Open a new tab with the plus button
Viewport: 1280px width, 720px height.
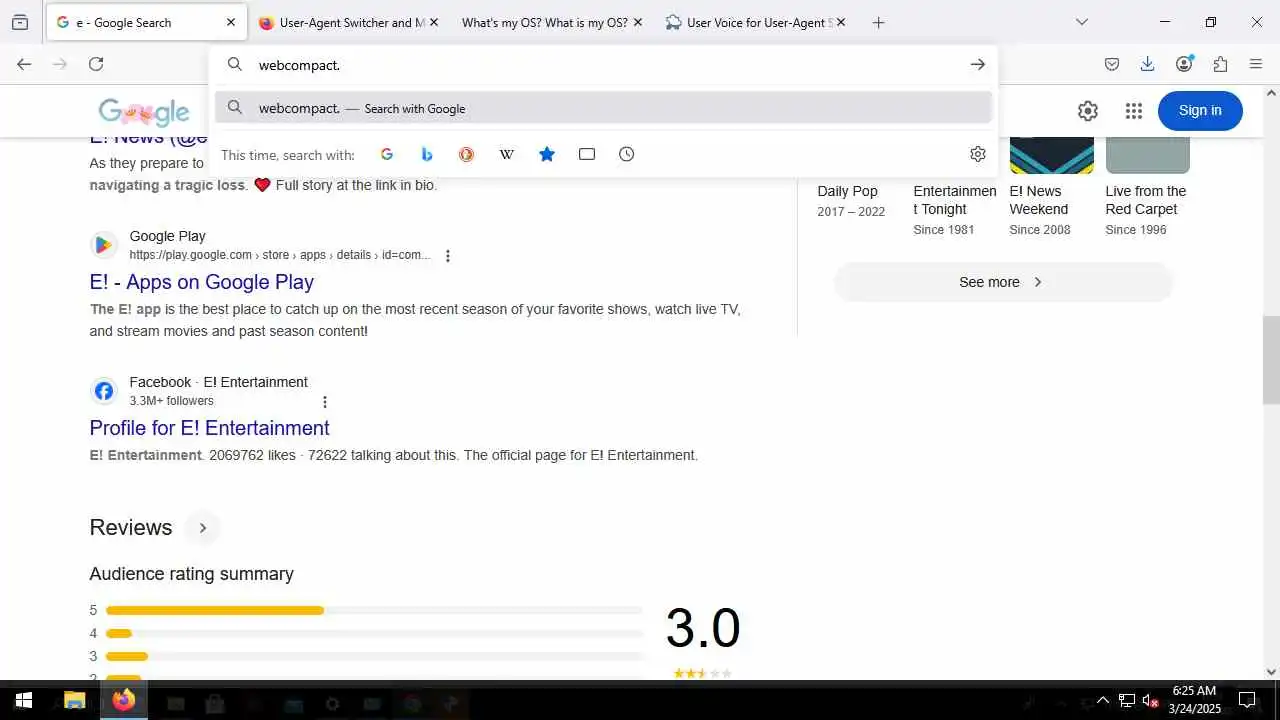click(878, 22)
